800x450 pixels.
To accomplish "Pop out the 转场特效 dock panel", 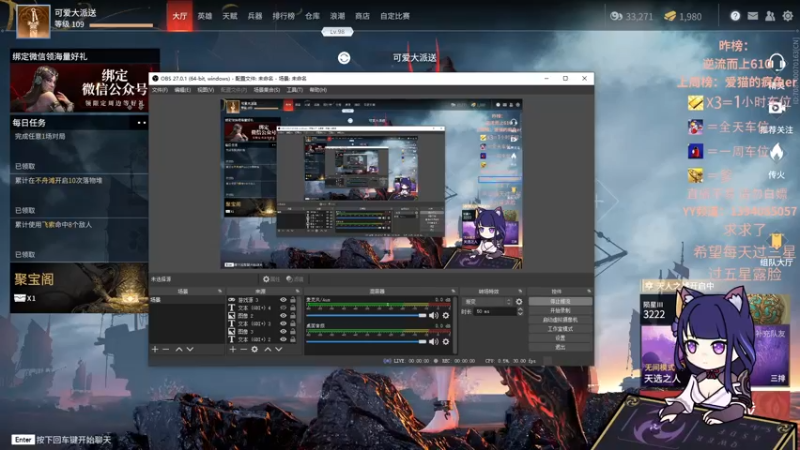I will (x=520, y=291).
